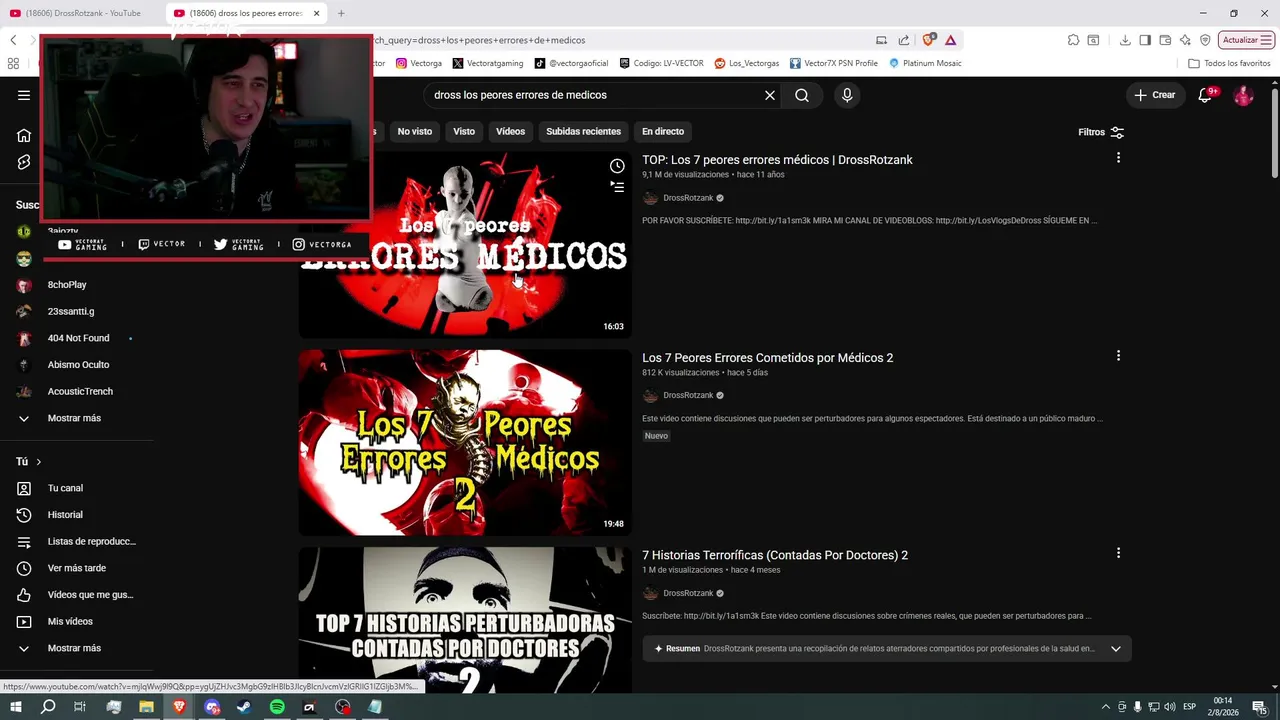
Task: Open options menu for '7 Historias Terroríficas' video
Action: point(1118,553)
